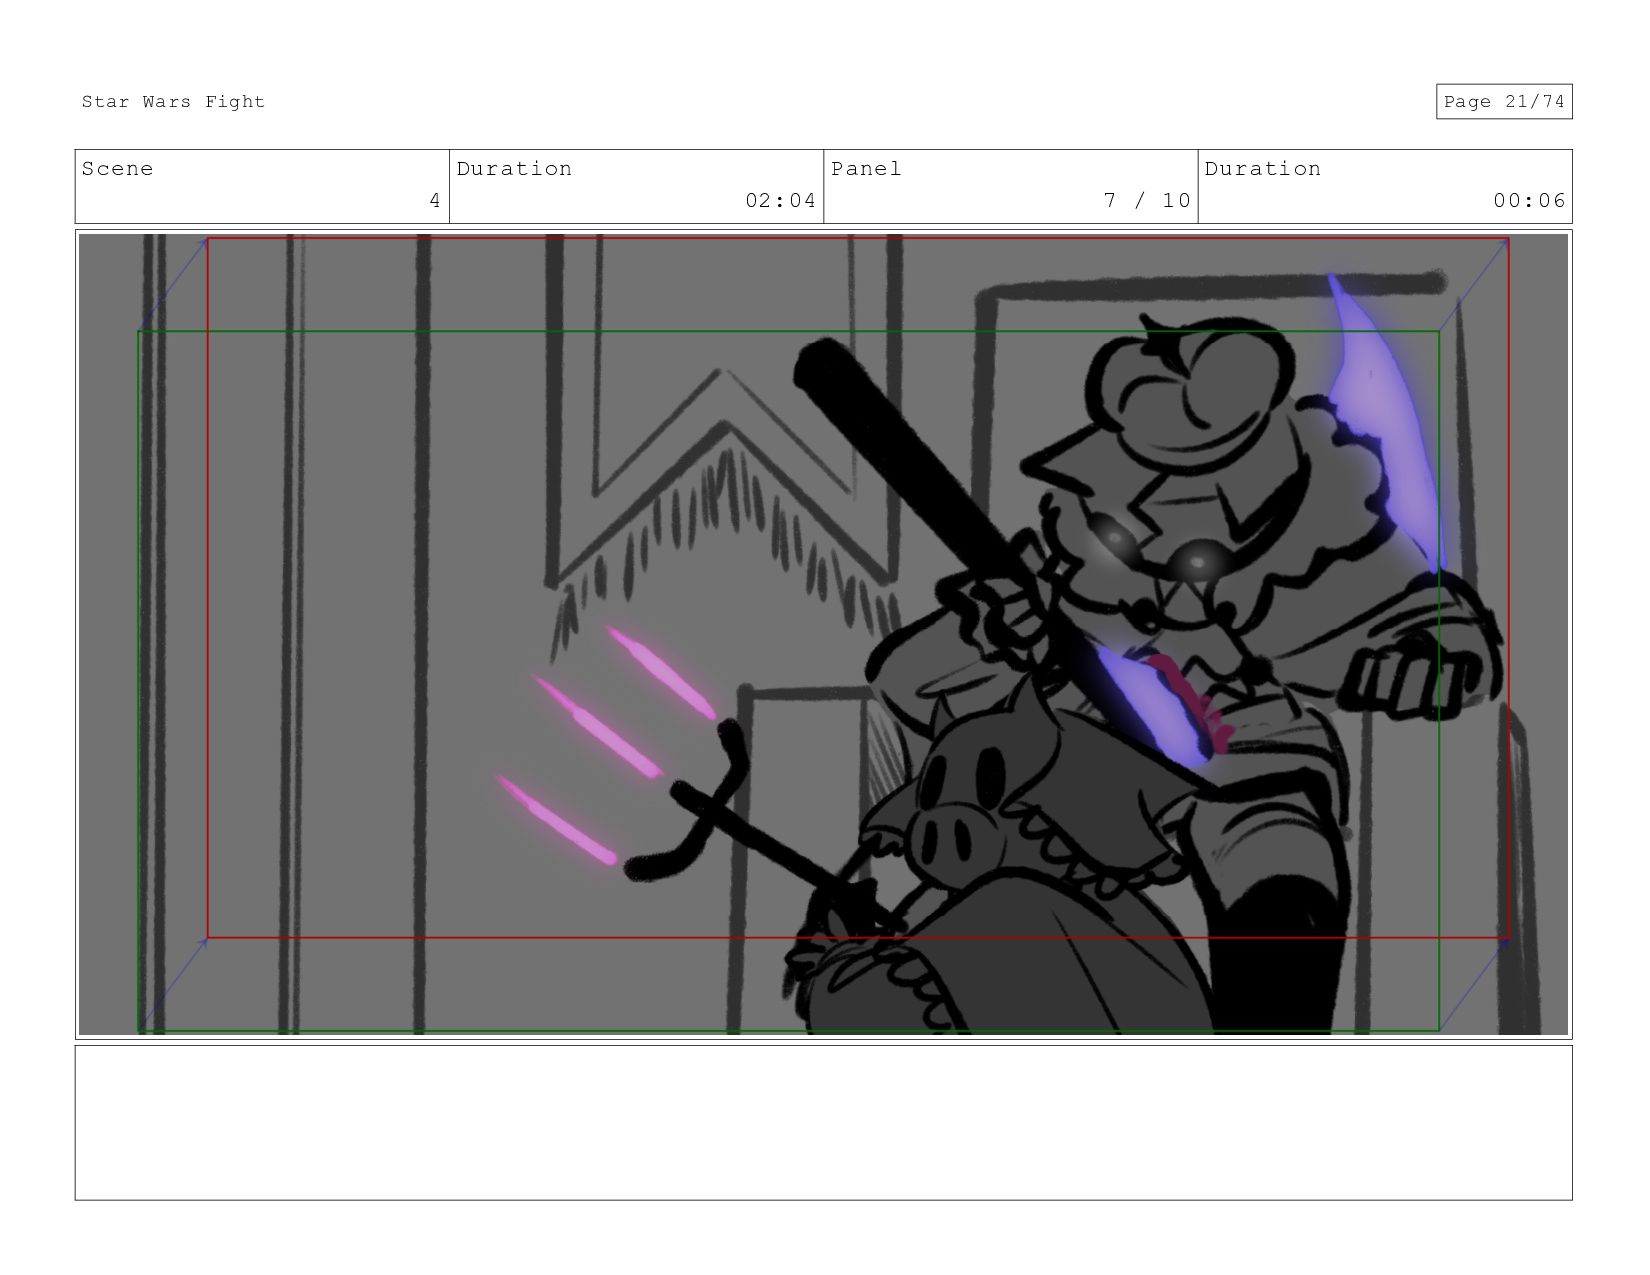This screenshot has height=1275, width=1650.
Task: Click the panel count value '7 / 10'
Action: coord(1147,201)
